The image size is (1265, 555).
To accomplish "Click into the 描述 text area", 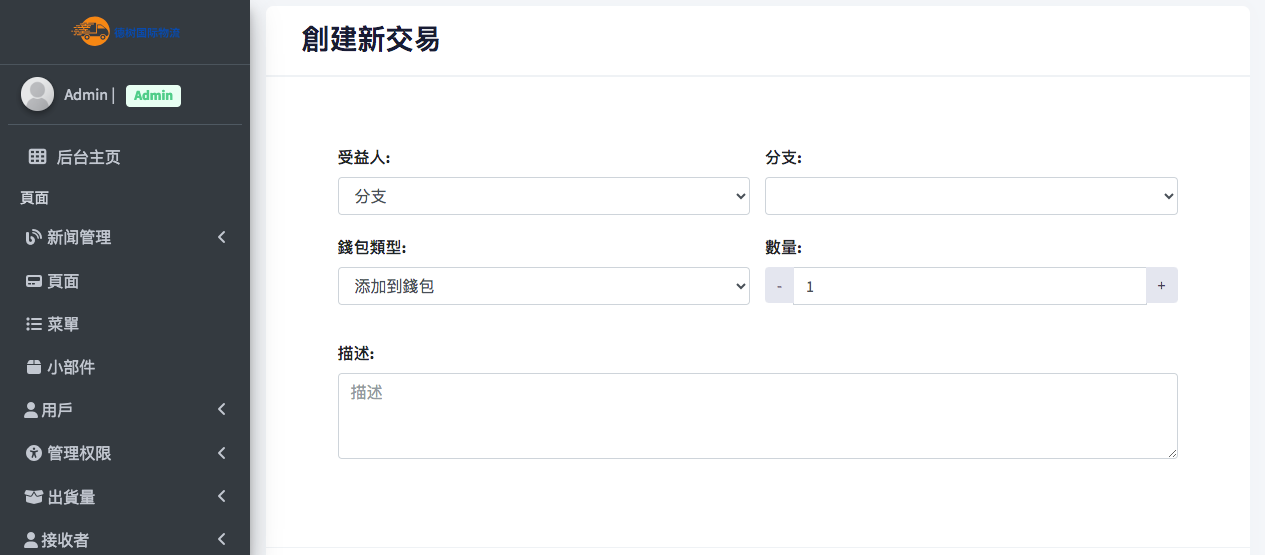I will click(x=757, y=416).
